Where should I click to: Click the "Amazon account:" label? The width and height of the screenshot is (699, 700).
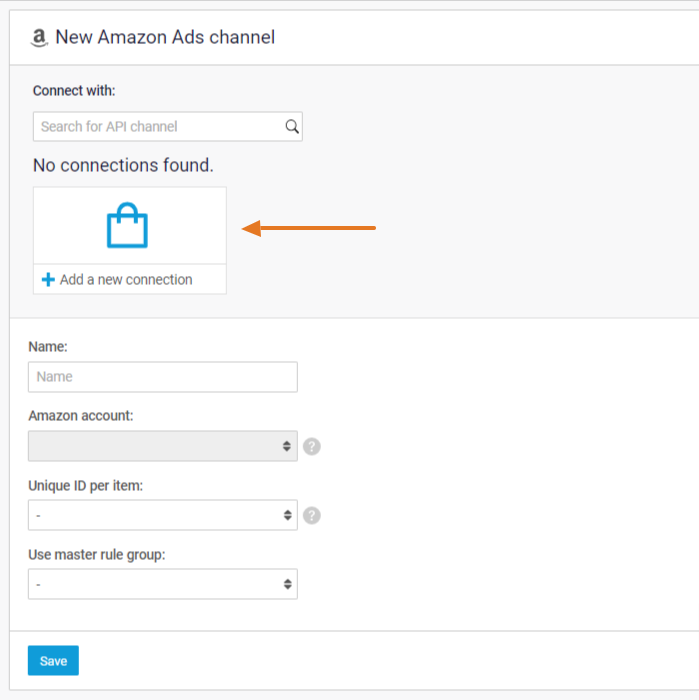(80, 416)
